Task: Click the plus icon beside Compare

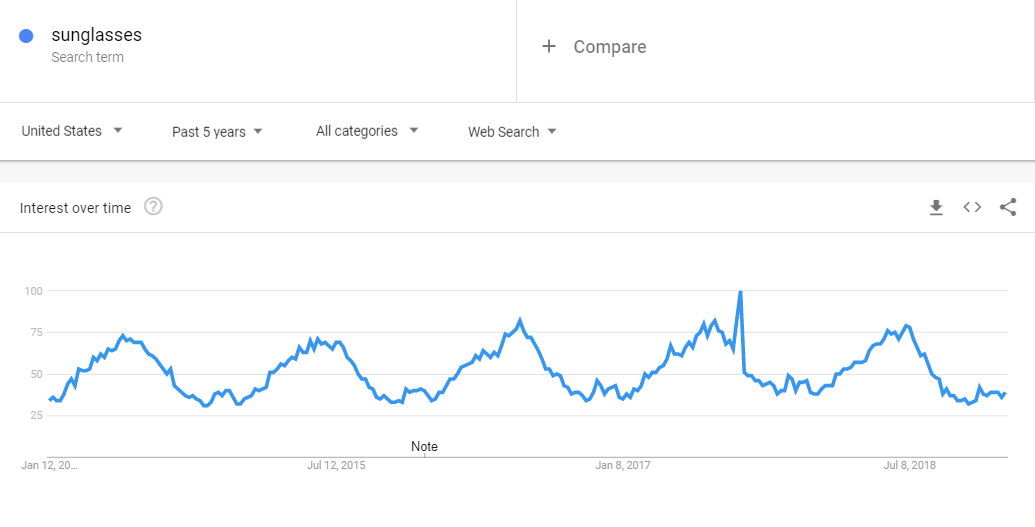Action: point(549,46)
